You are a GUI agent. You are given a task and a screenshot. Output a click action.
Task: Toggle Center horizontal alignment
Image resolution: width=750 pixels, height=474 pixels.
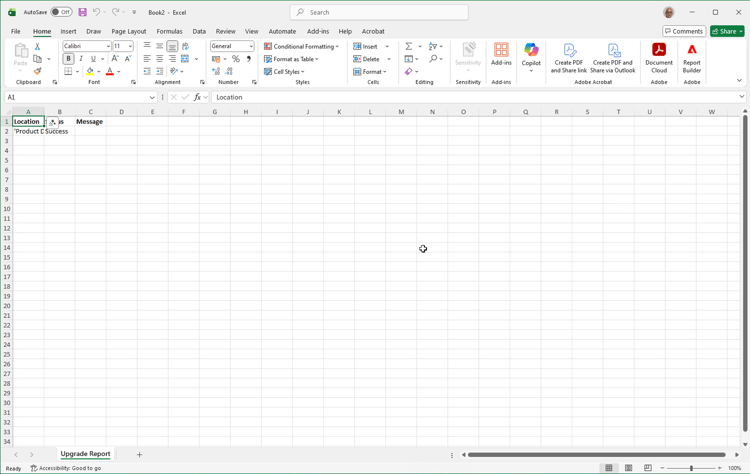point(159,59)
